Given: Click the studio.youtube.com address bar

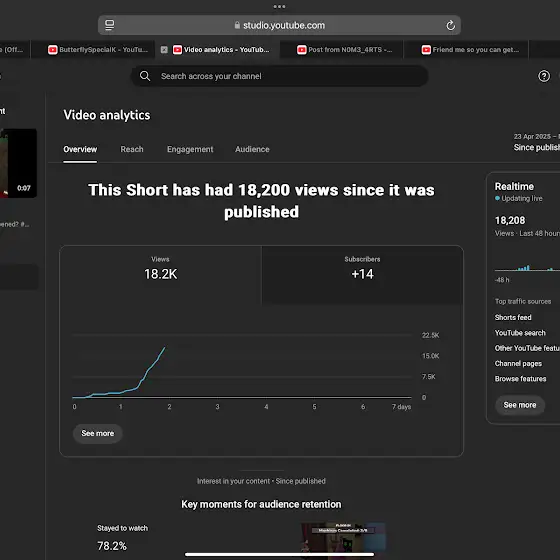Looking at the screenshot, I should [x=279, y=25].
